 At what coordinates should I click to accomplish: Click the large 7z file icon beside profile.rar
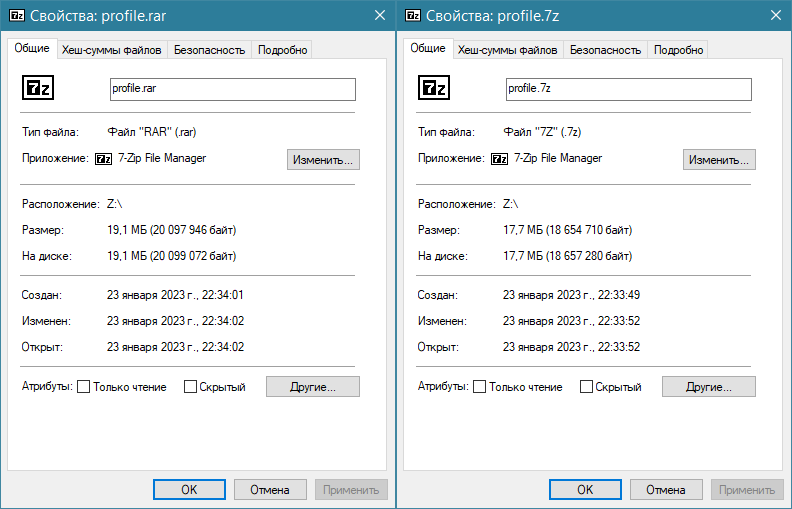37,89
